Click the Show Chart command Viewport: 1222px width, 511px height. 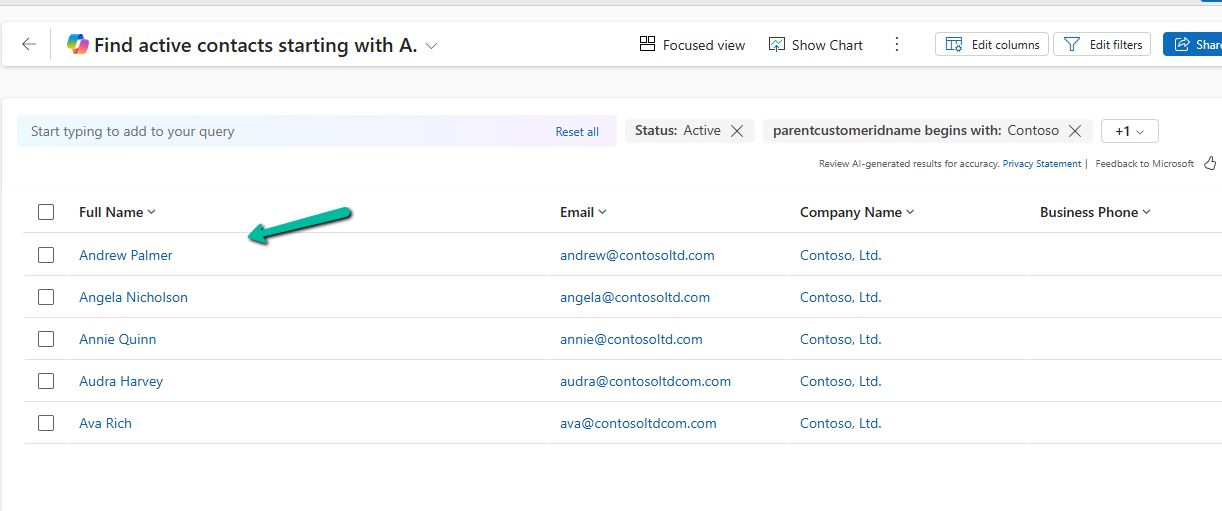click(815, 45)
